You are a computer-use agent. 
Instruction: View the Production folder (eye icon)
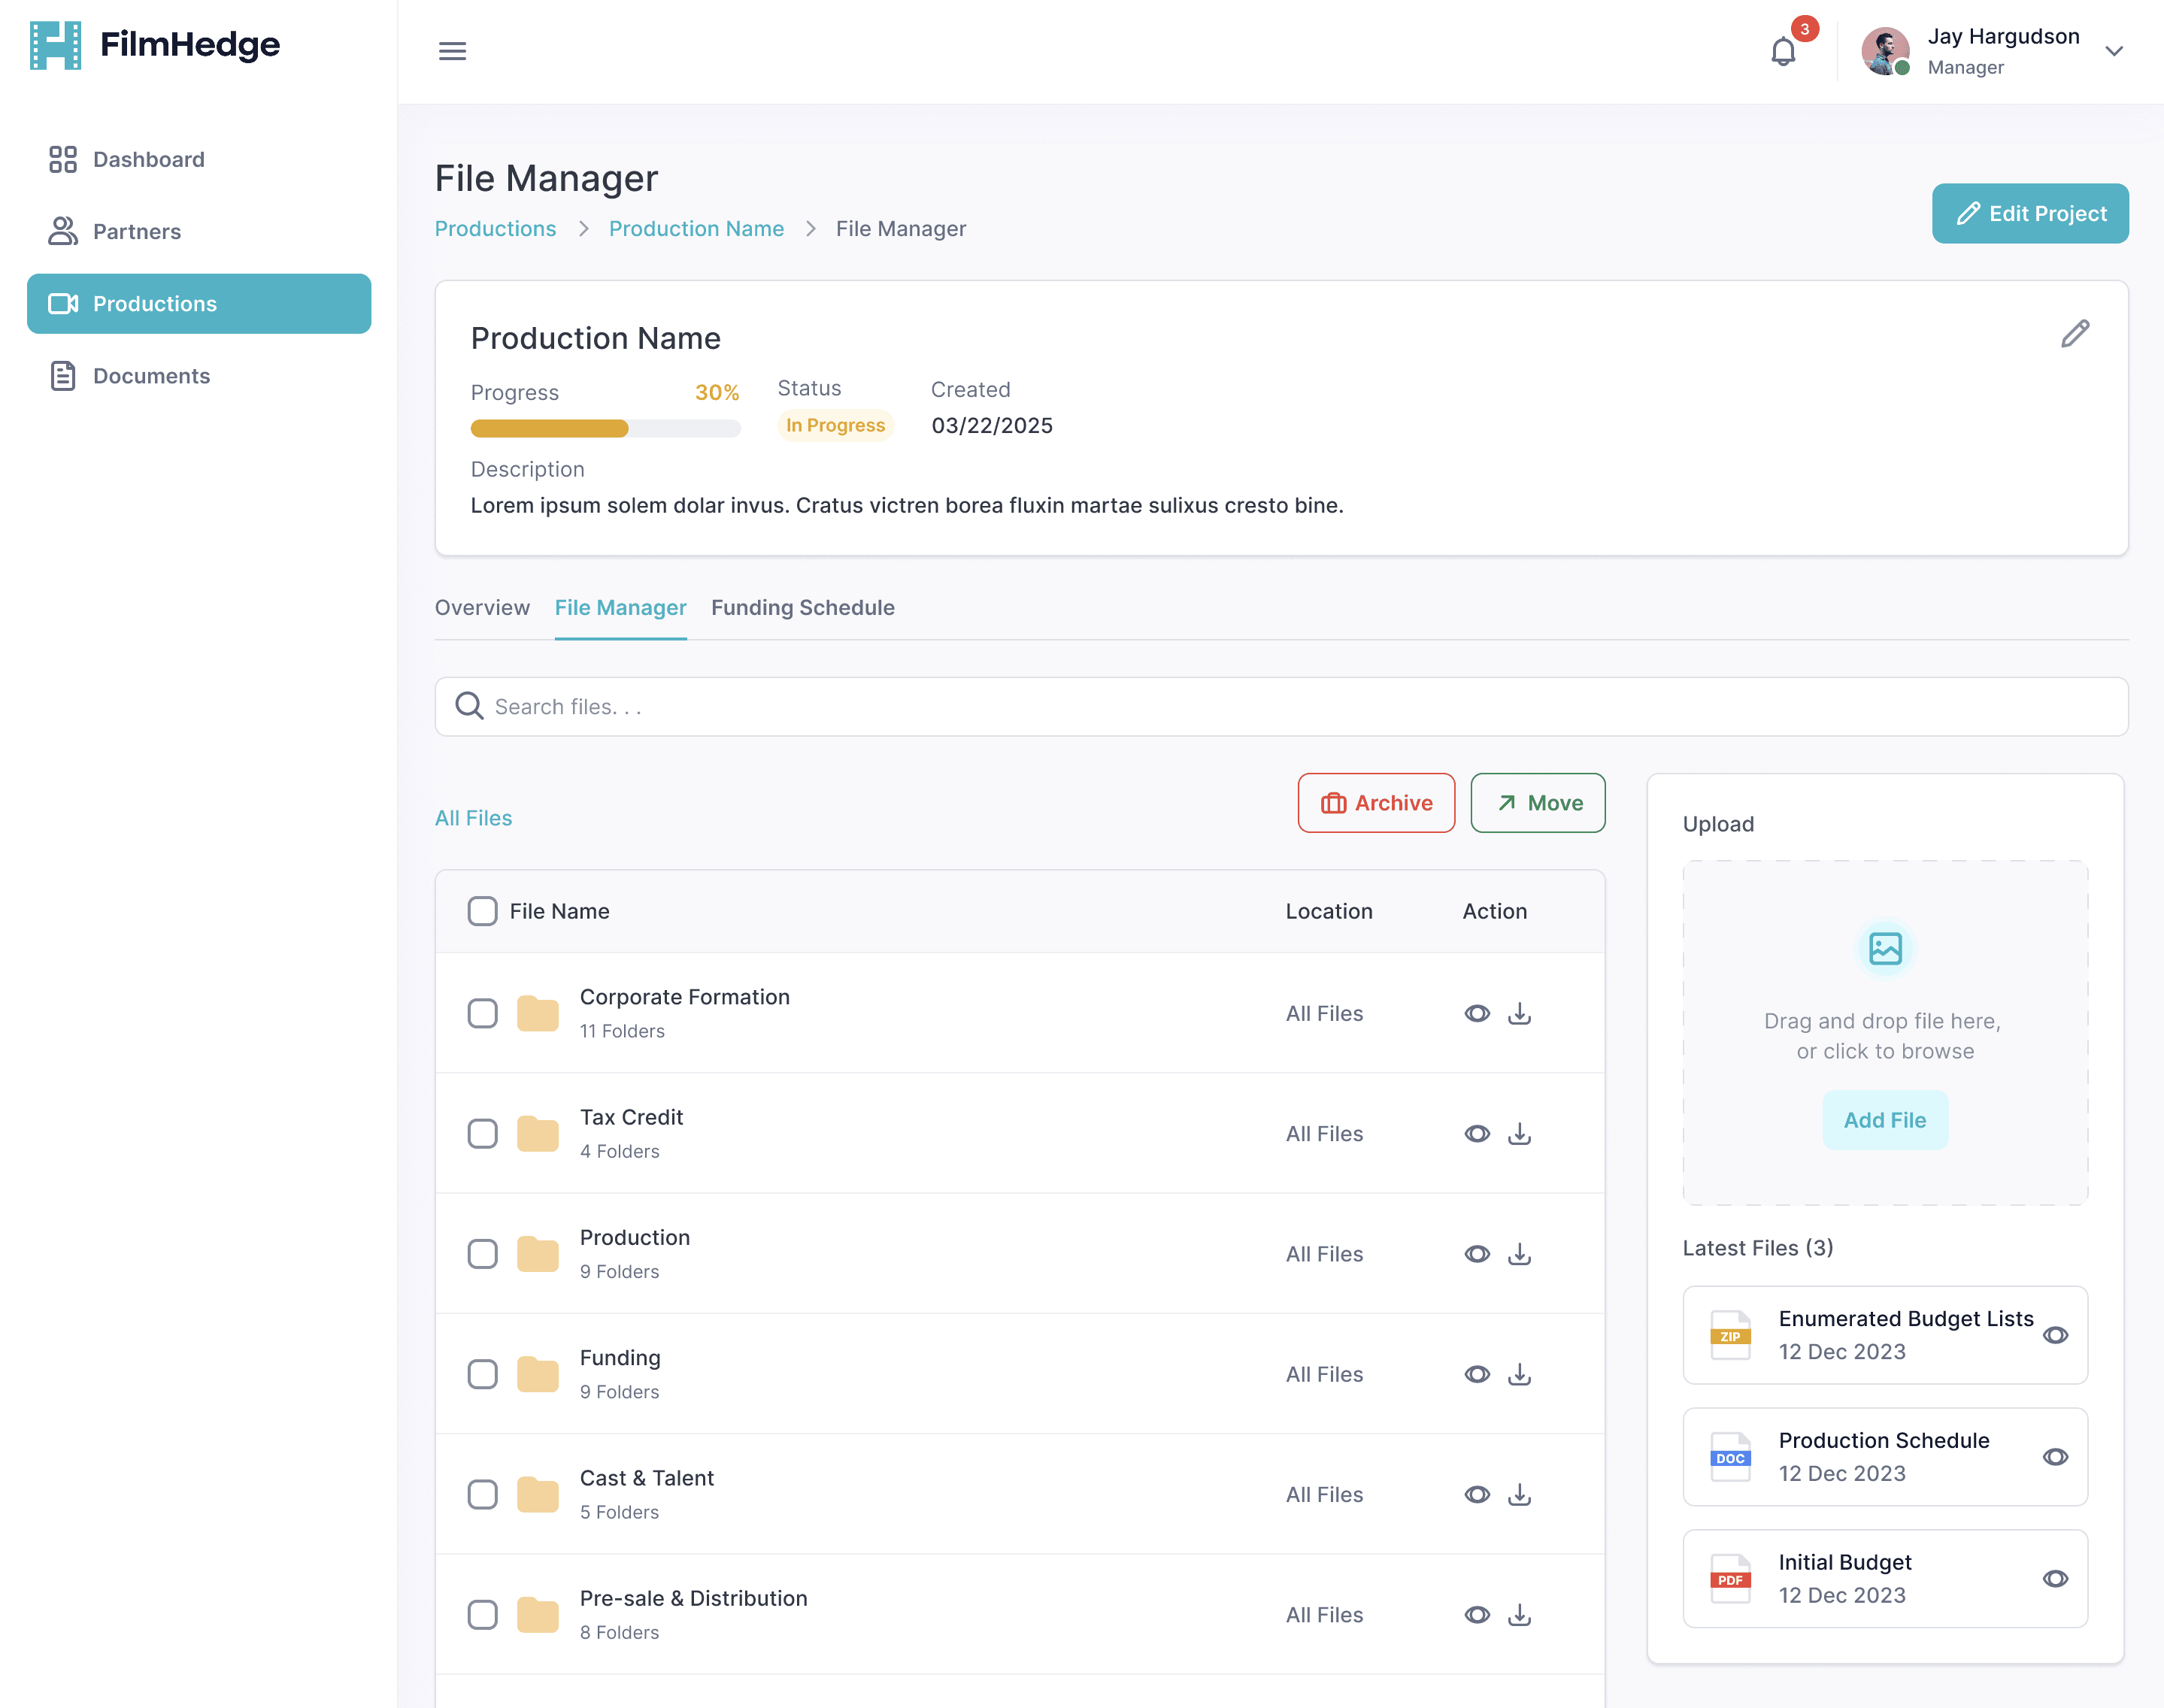1477,1254
